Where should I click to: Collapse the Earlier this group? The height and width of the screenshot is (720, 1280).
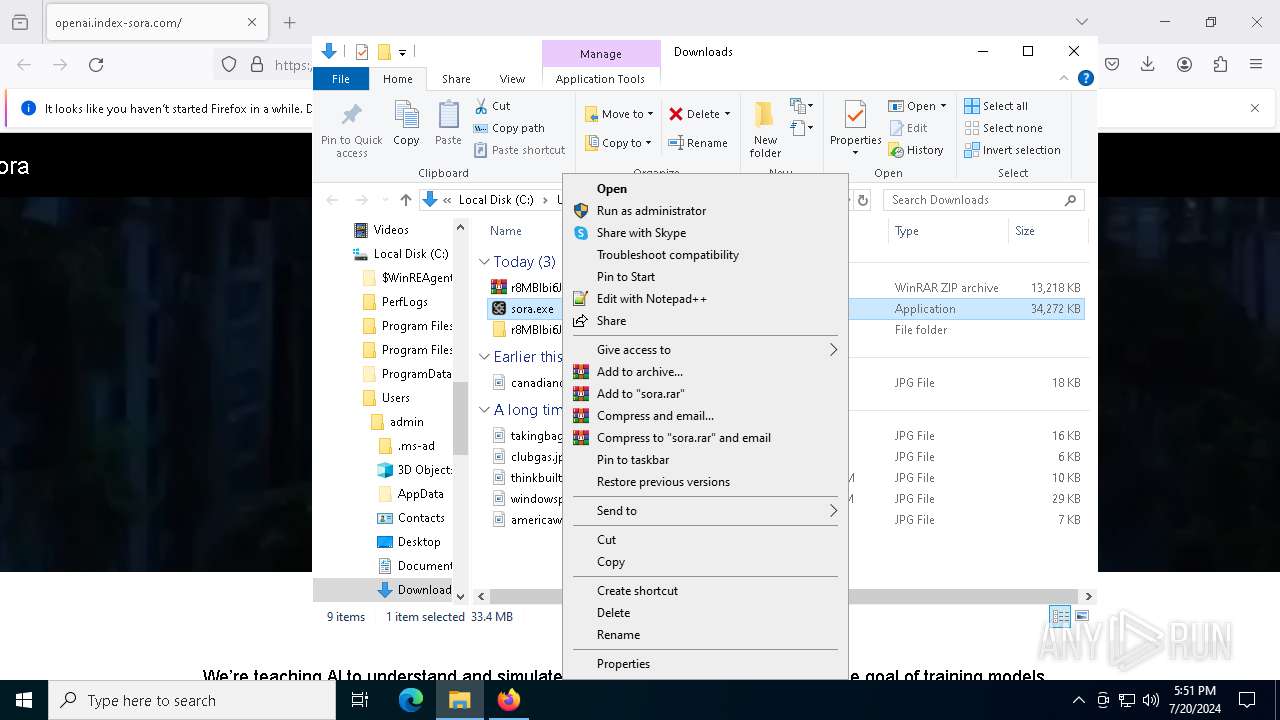[484, 357]
